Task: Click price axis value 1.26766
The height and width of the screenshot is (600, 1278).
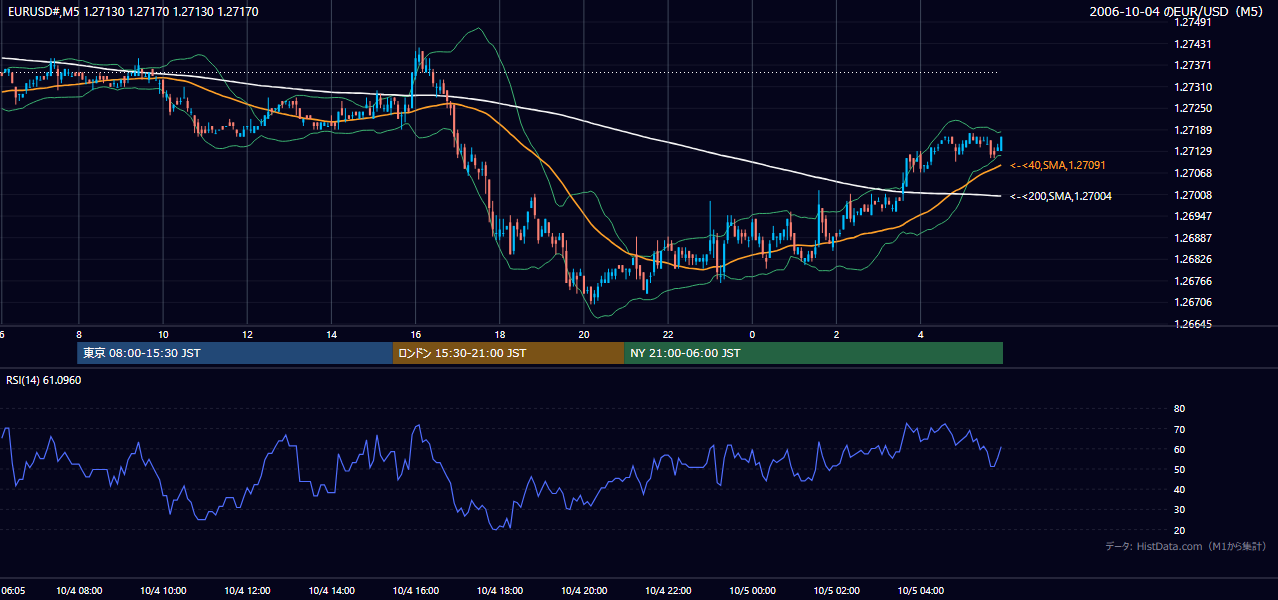Action: [x=1193, y=281]
